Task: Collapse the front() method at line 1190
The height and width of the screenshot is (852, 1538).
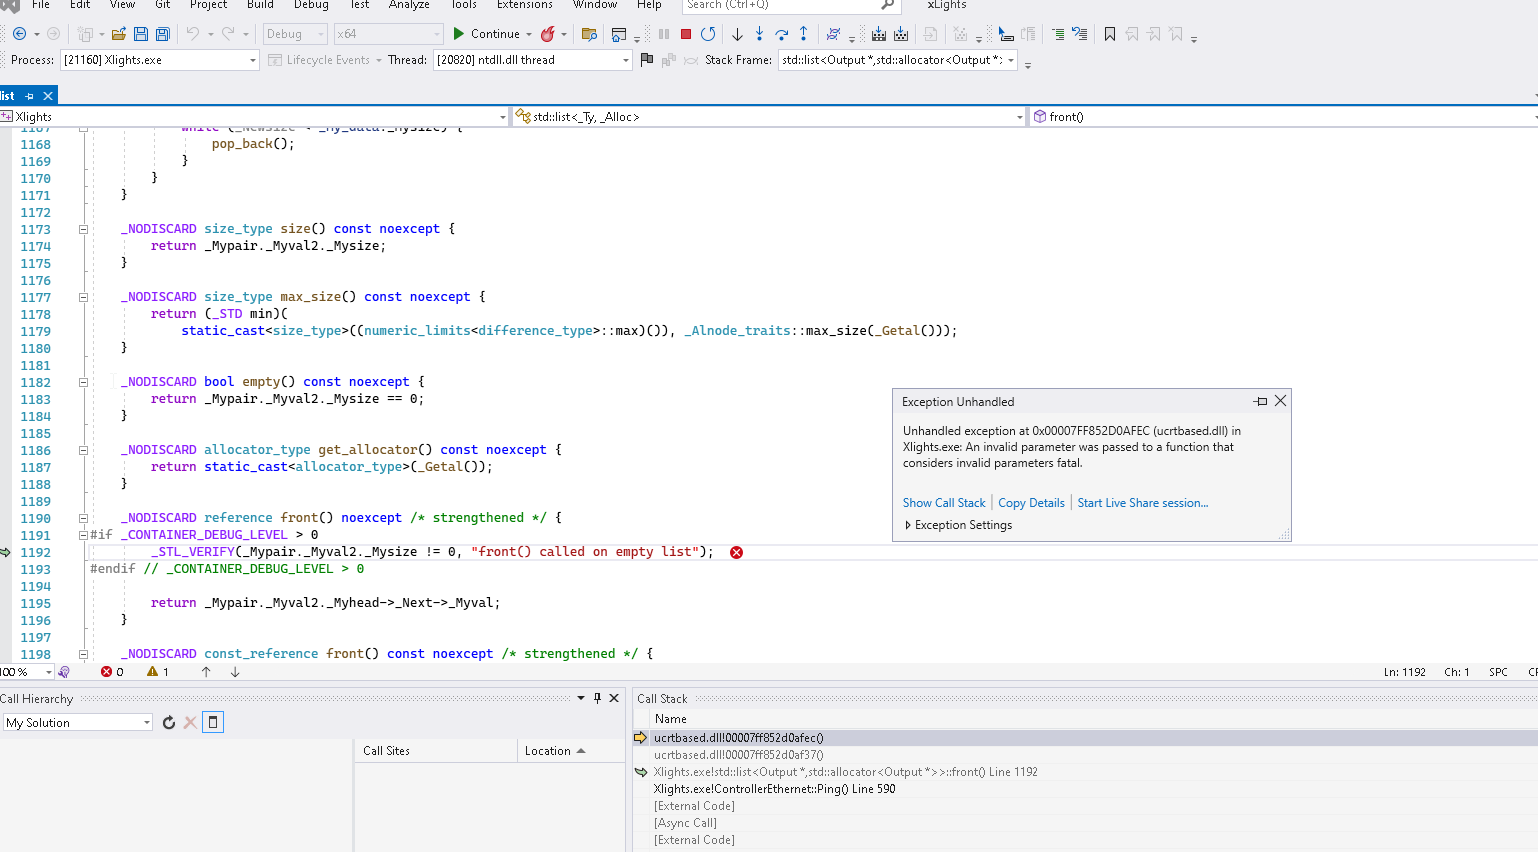Action: pyautogui.click(x=83, y=517)
